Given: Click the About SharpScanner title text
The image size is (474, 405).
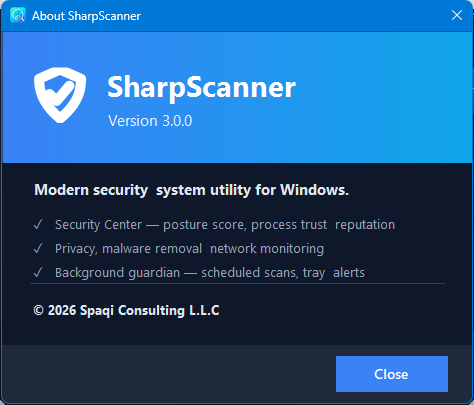Looking at the screenshot, I should tap(86, 16).
